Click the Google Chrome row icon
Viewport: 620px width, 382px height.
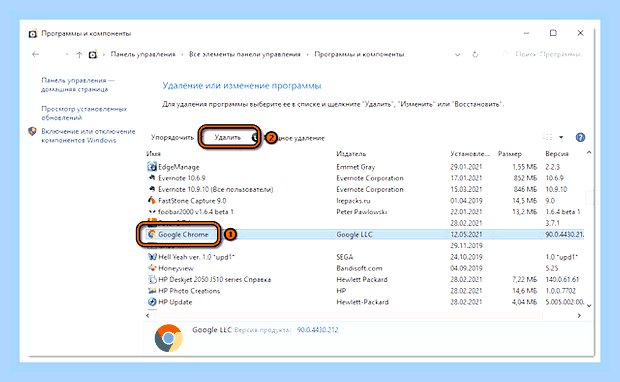click(152, 234)
